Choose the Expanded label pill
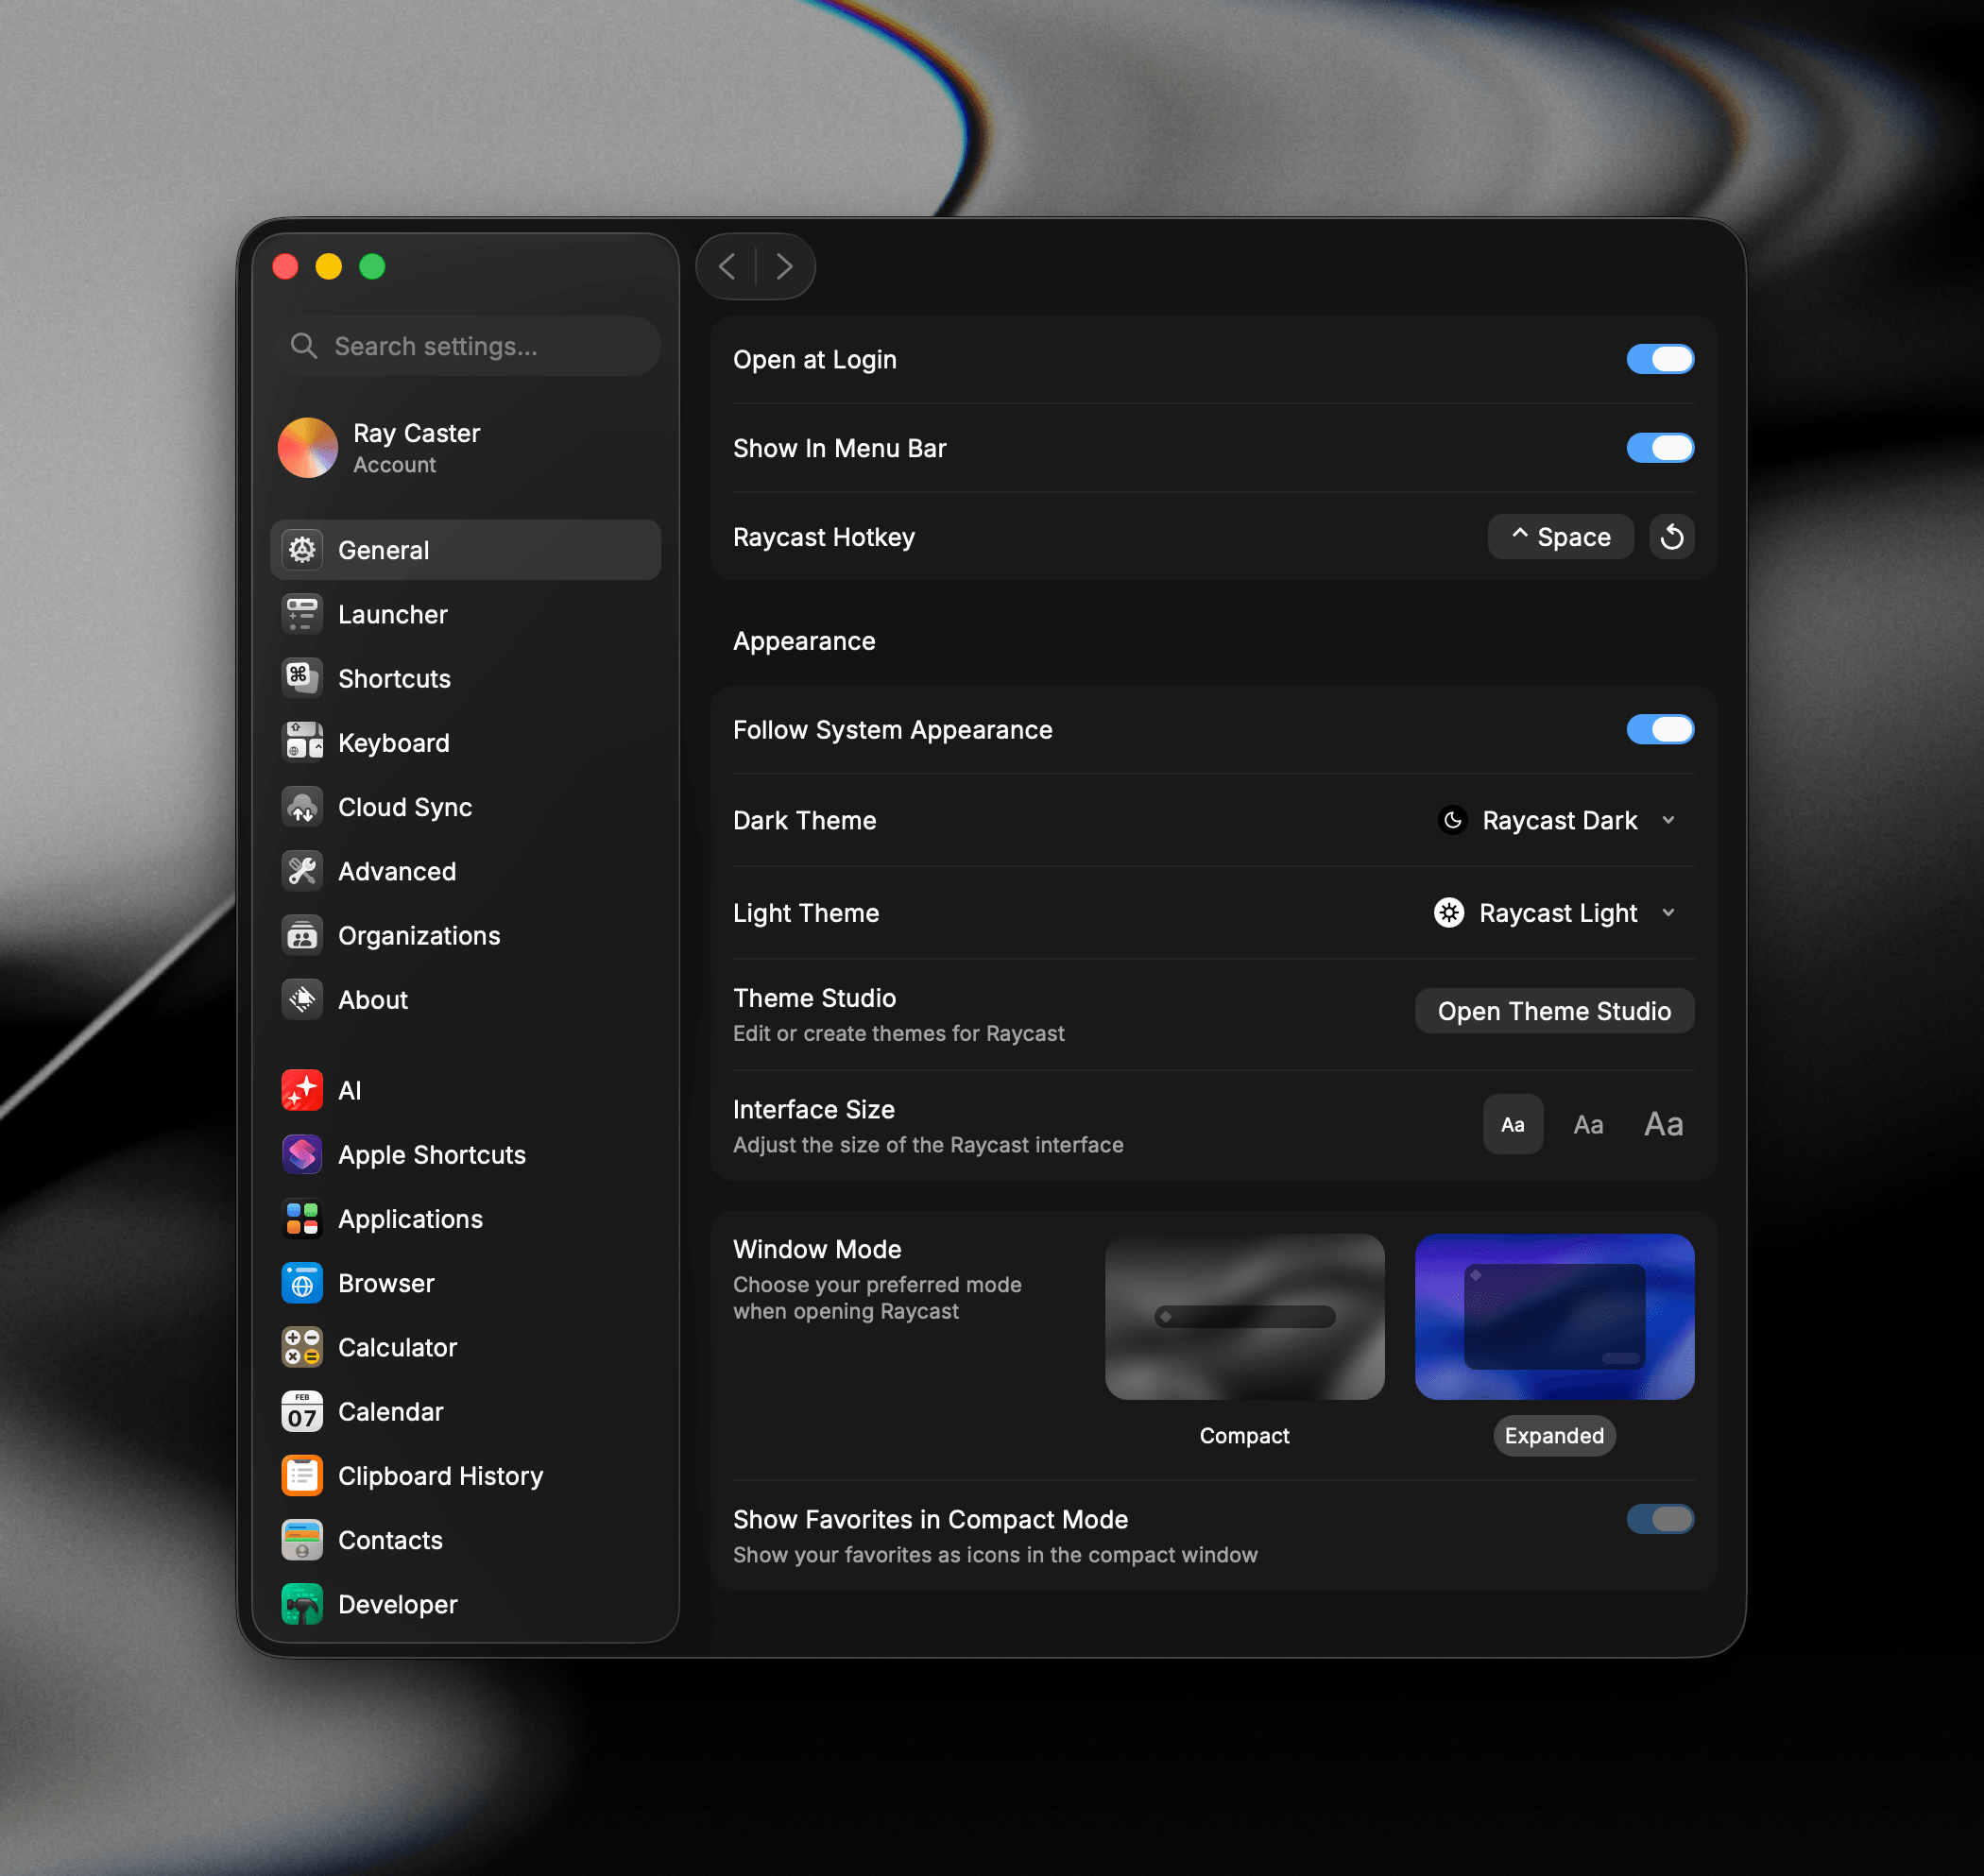 (x=1554, y=1435)
